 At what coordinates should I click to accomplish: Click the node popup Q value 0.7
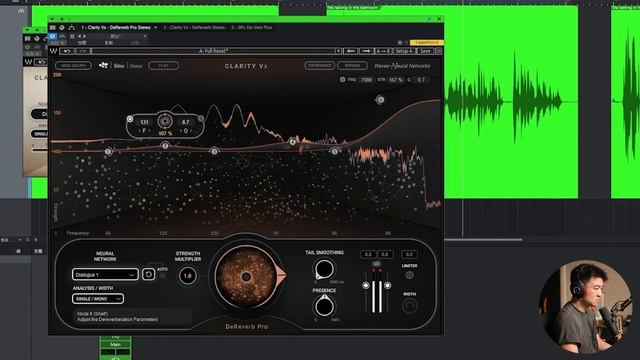point(186,122)
